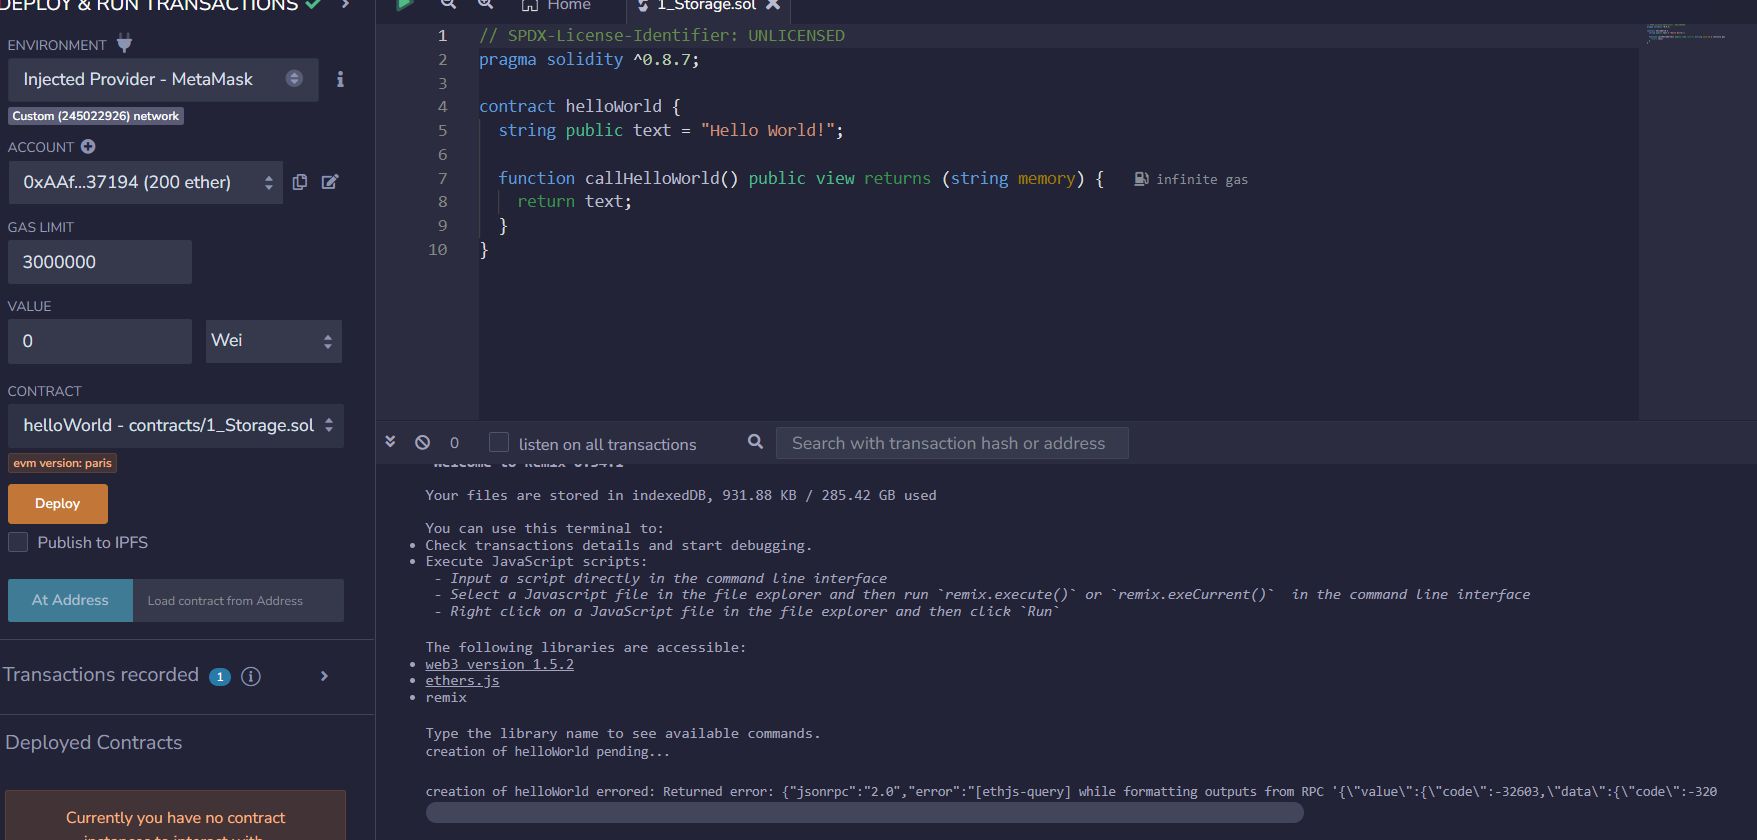
Task: Click the Transactions recorded count badge
Action: tap(220, 677)
